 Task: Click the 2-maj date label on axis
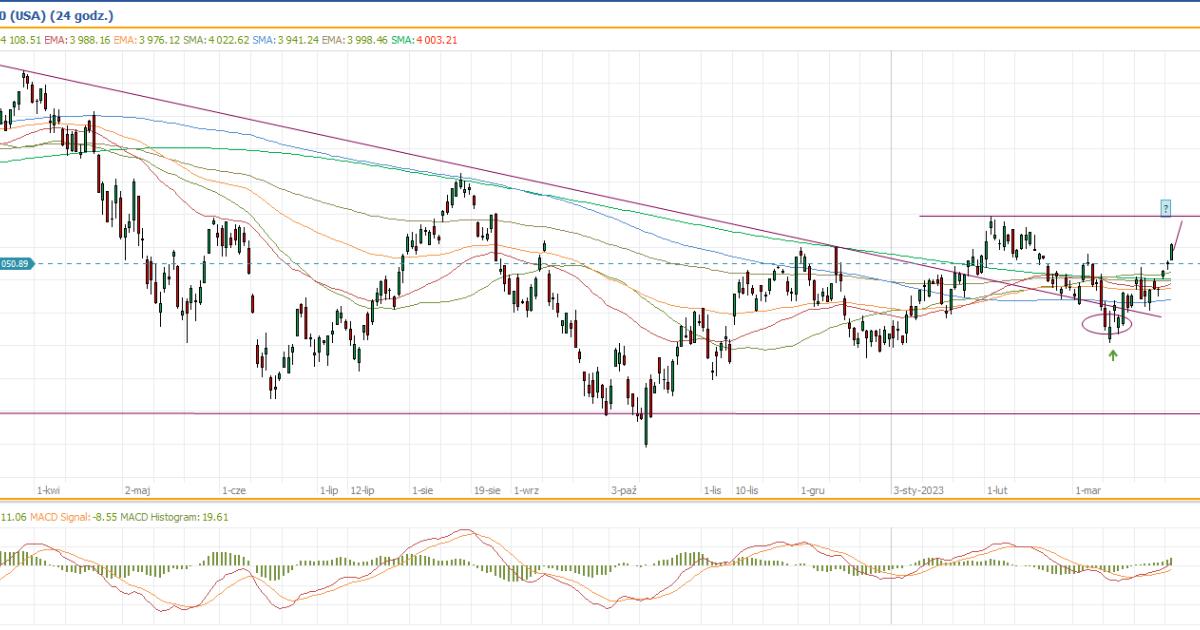tap(138, 491)
